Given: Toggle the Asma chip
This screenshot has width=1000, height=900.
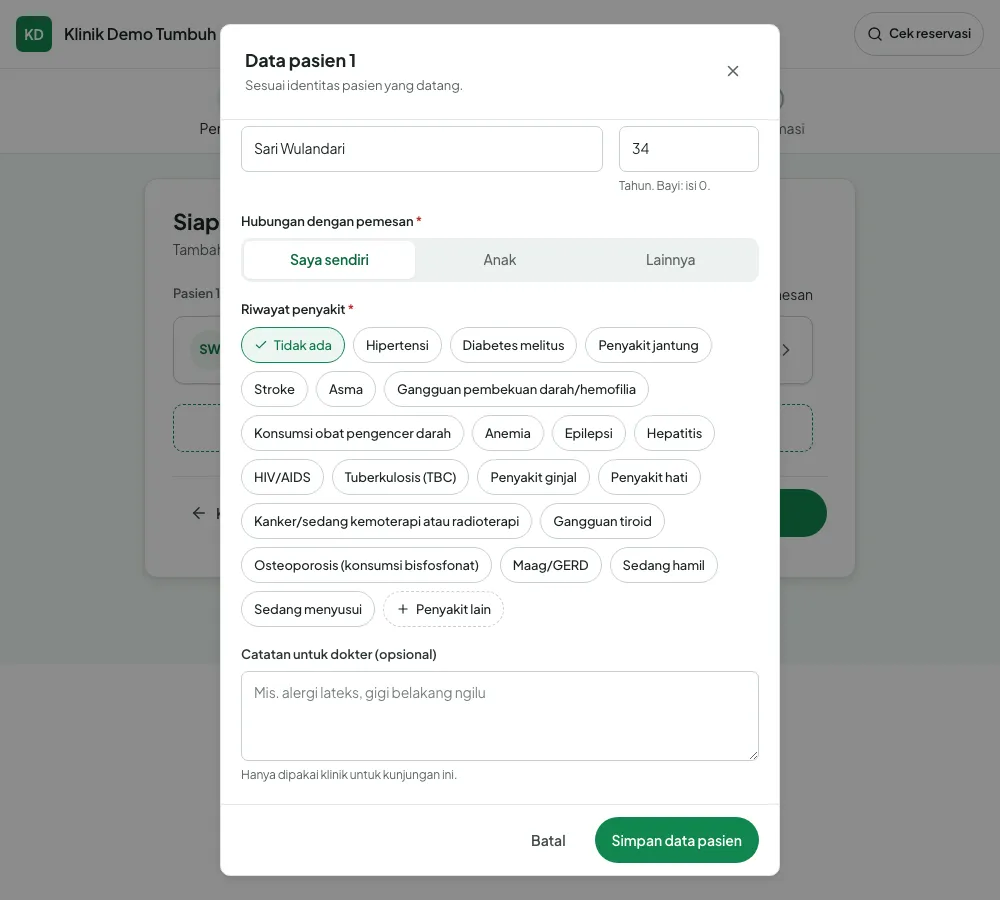Looking at the screenshot, I should pos(346,389).
